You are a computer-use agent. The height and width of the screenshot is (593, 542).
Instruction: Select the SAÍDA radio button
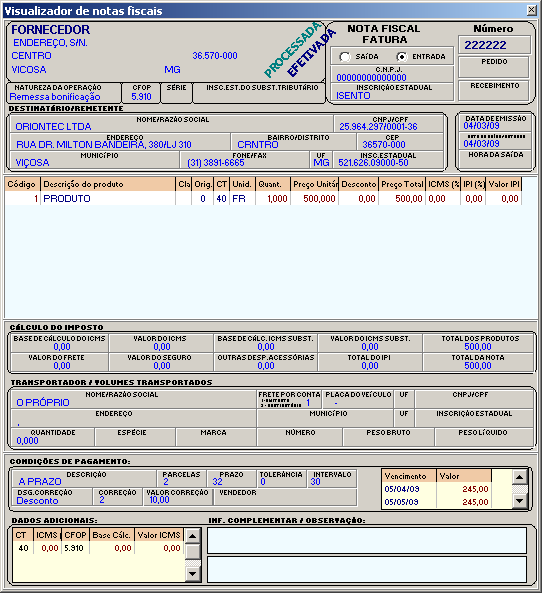(x=345, y=57)
